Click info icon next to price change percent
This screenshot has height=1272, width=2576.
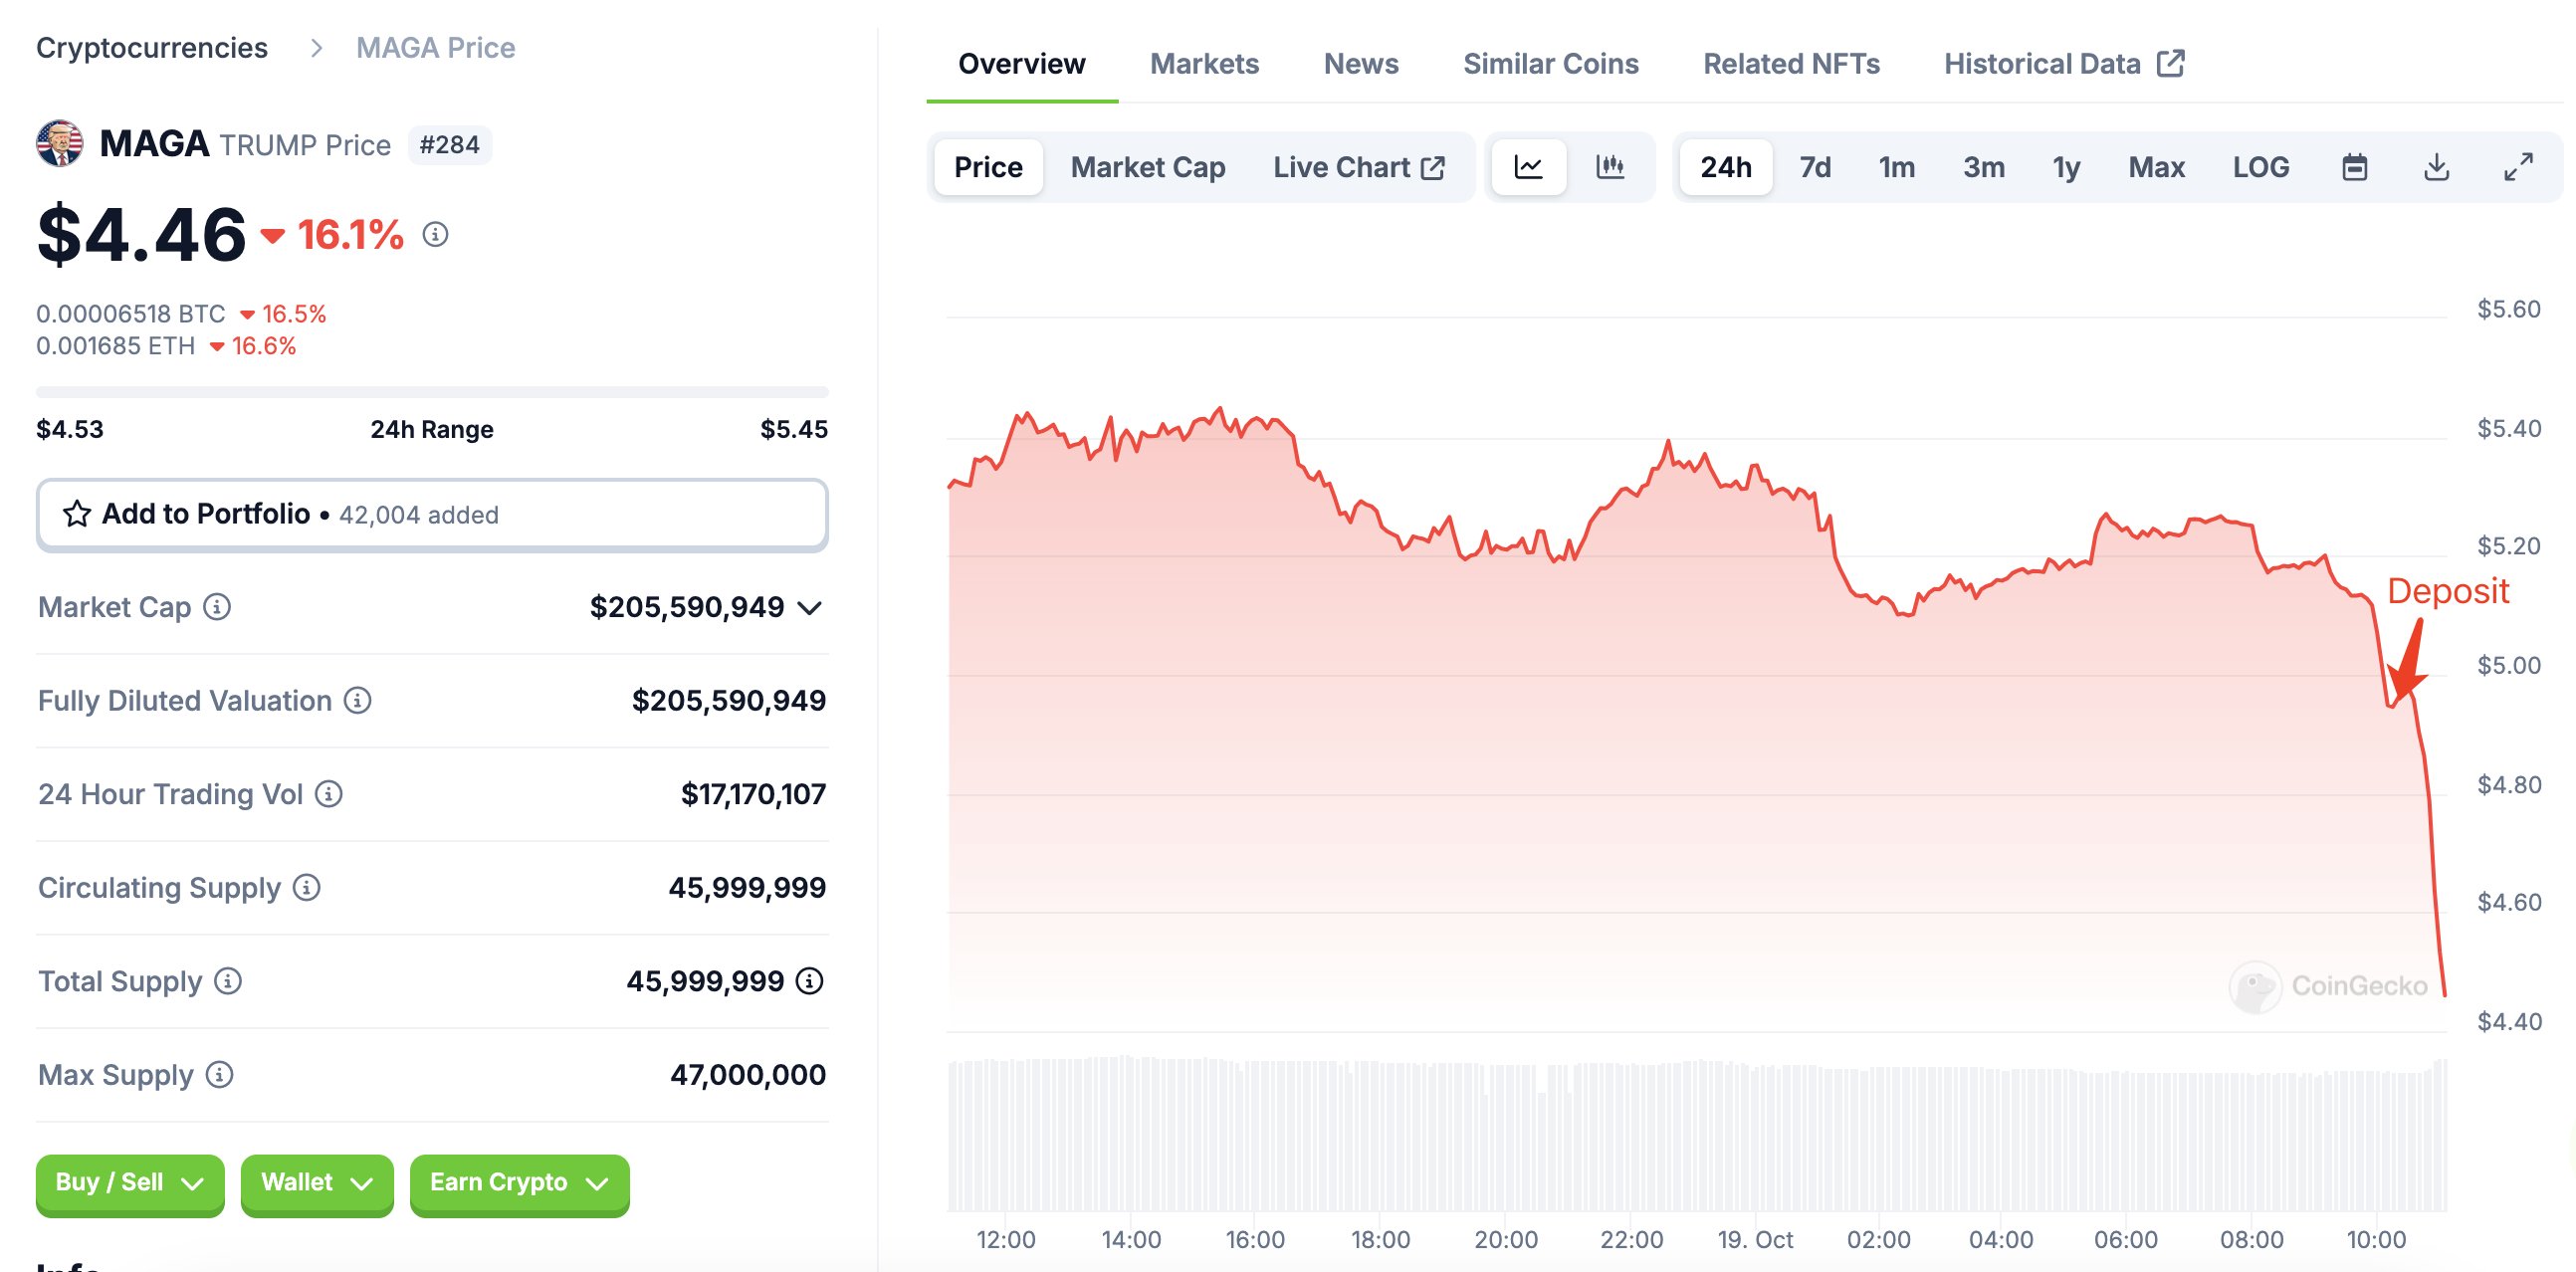point(435,234)
